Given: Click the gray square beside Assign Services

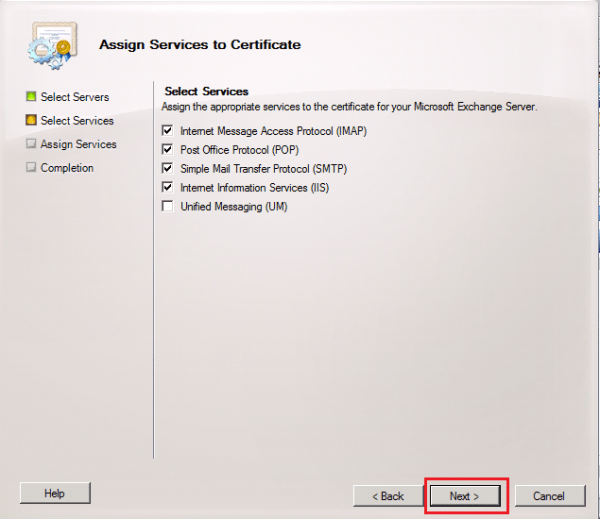Looking at the screenshot, I should (x=31, y=145).
